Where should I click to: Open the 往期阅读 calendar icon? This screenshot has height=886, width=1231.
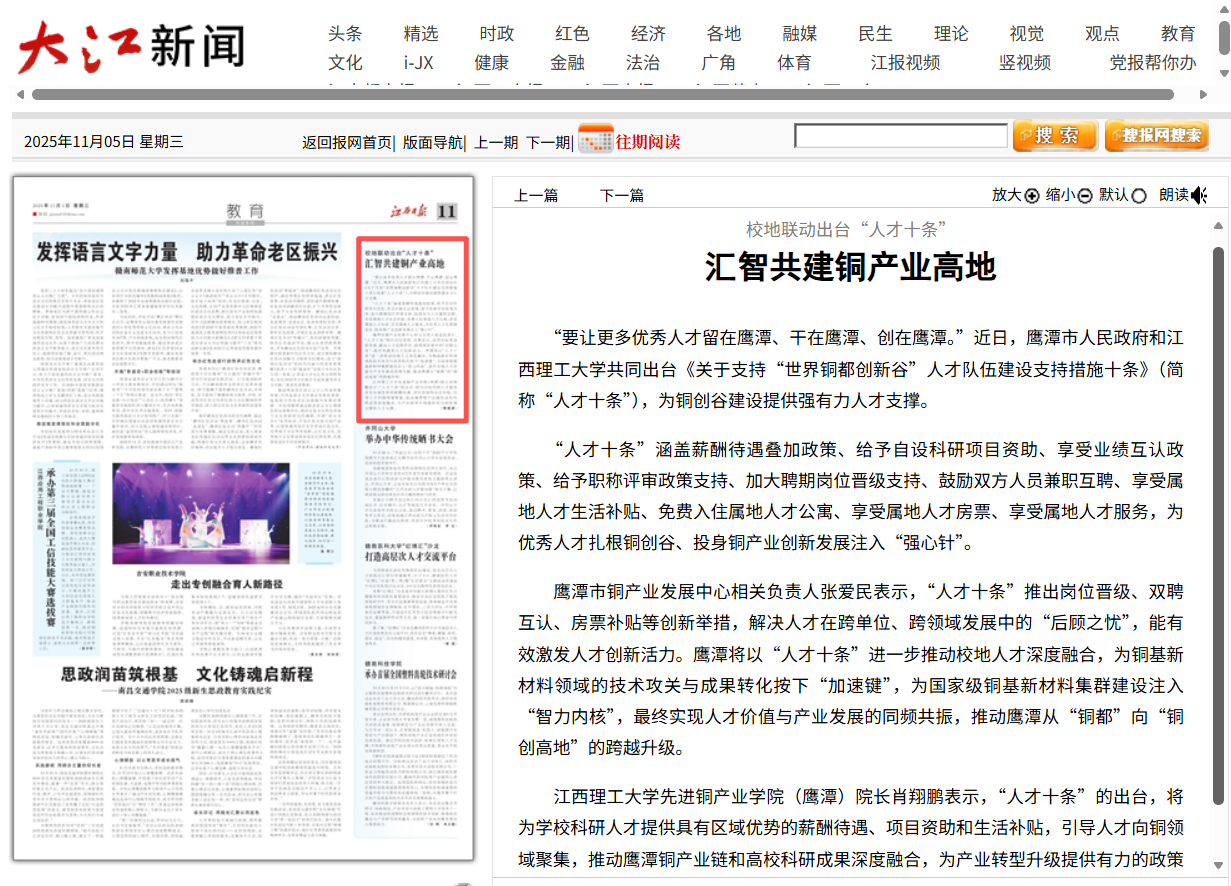click(596, 140)
